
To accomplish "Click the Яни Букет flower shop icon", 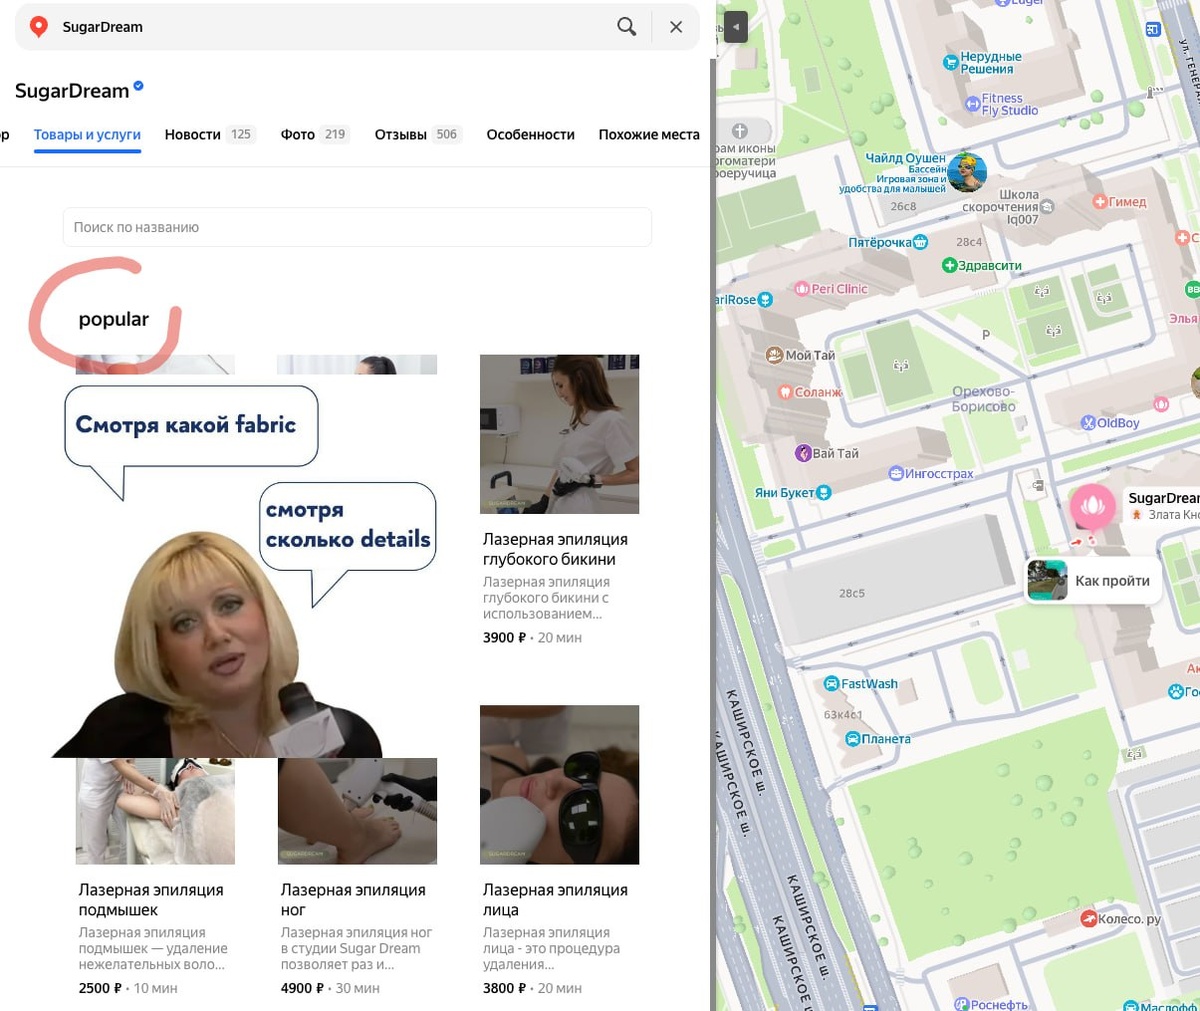I will pyautogui.click(x=824, y=492).
